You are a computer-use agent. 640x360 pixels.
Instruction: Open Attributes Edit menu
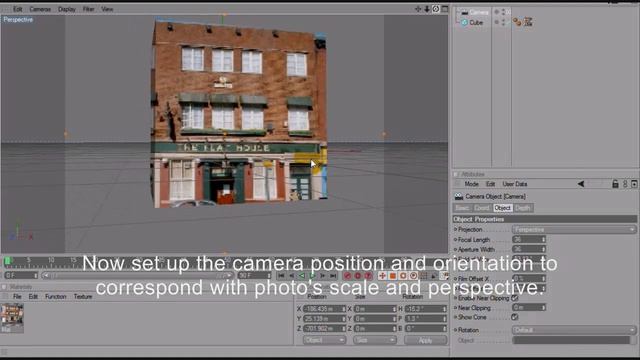click(x=491, y=184)
